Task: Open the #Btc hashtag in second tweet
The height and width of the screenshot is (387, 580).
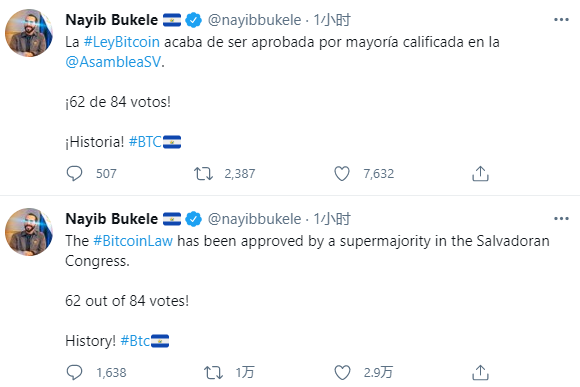Action: 135,341
